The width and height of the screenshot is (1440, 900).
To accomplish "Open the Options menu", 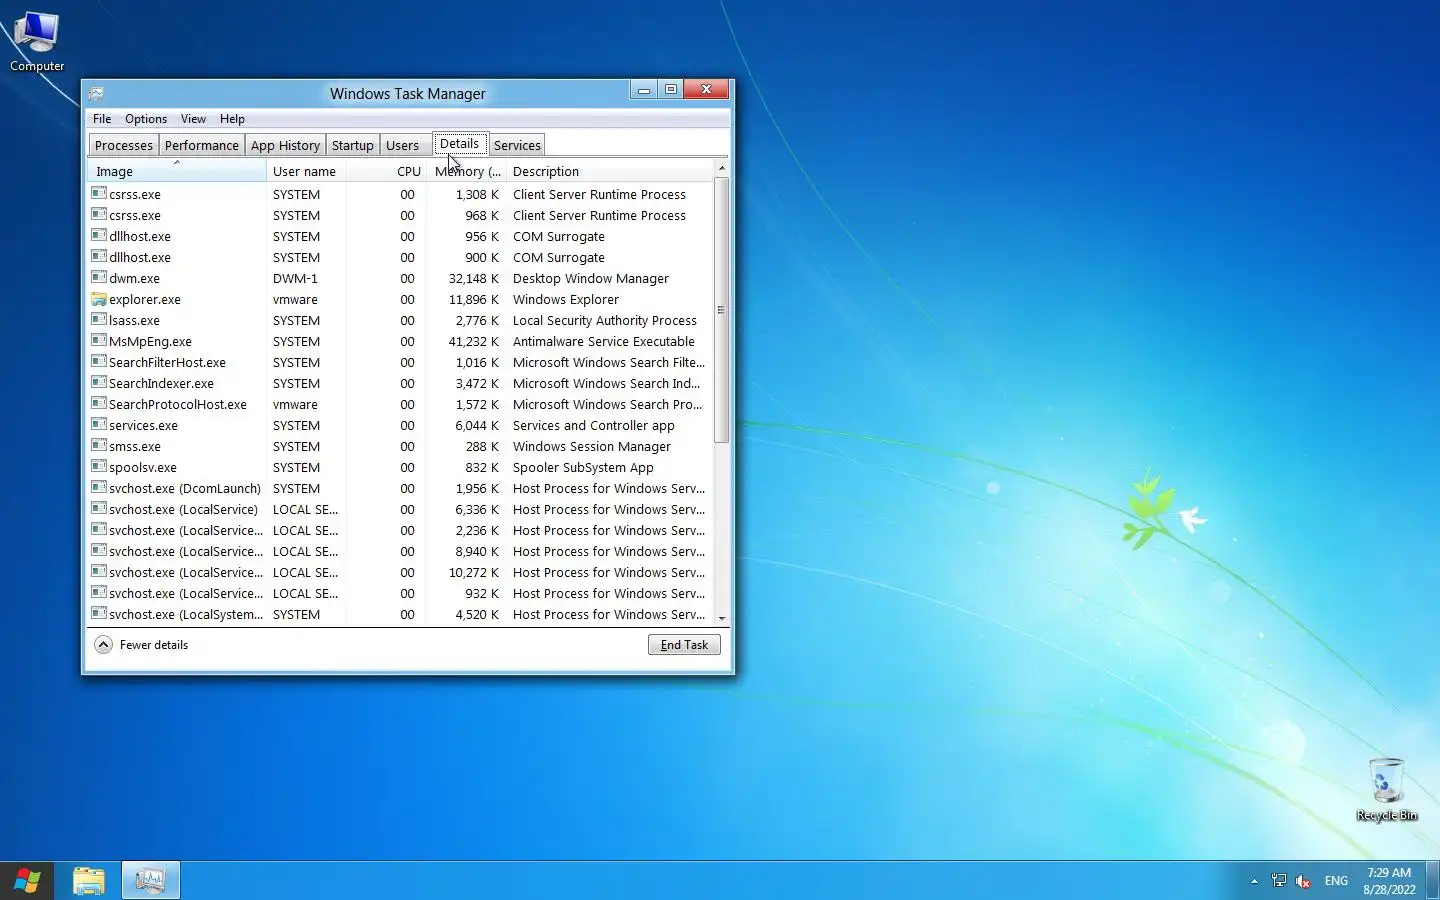I will coord(146,119).
